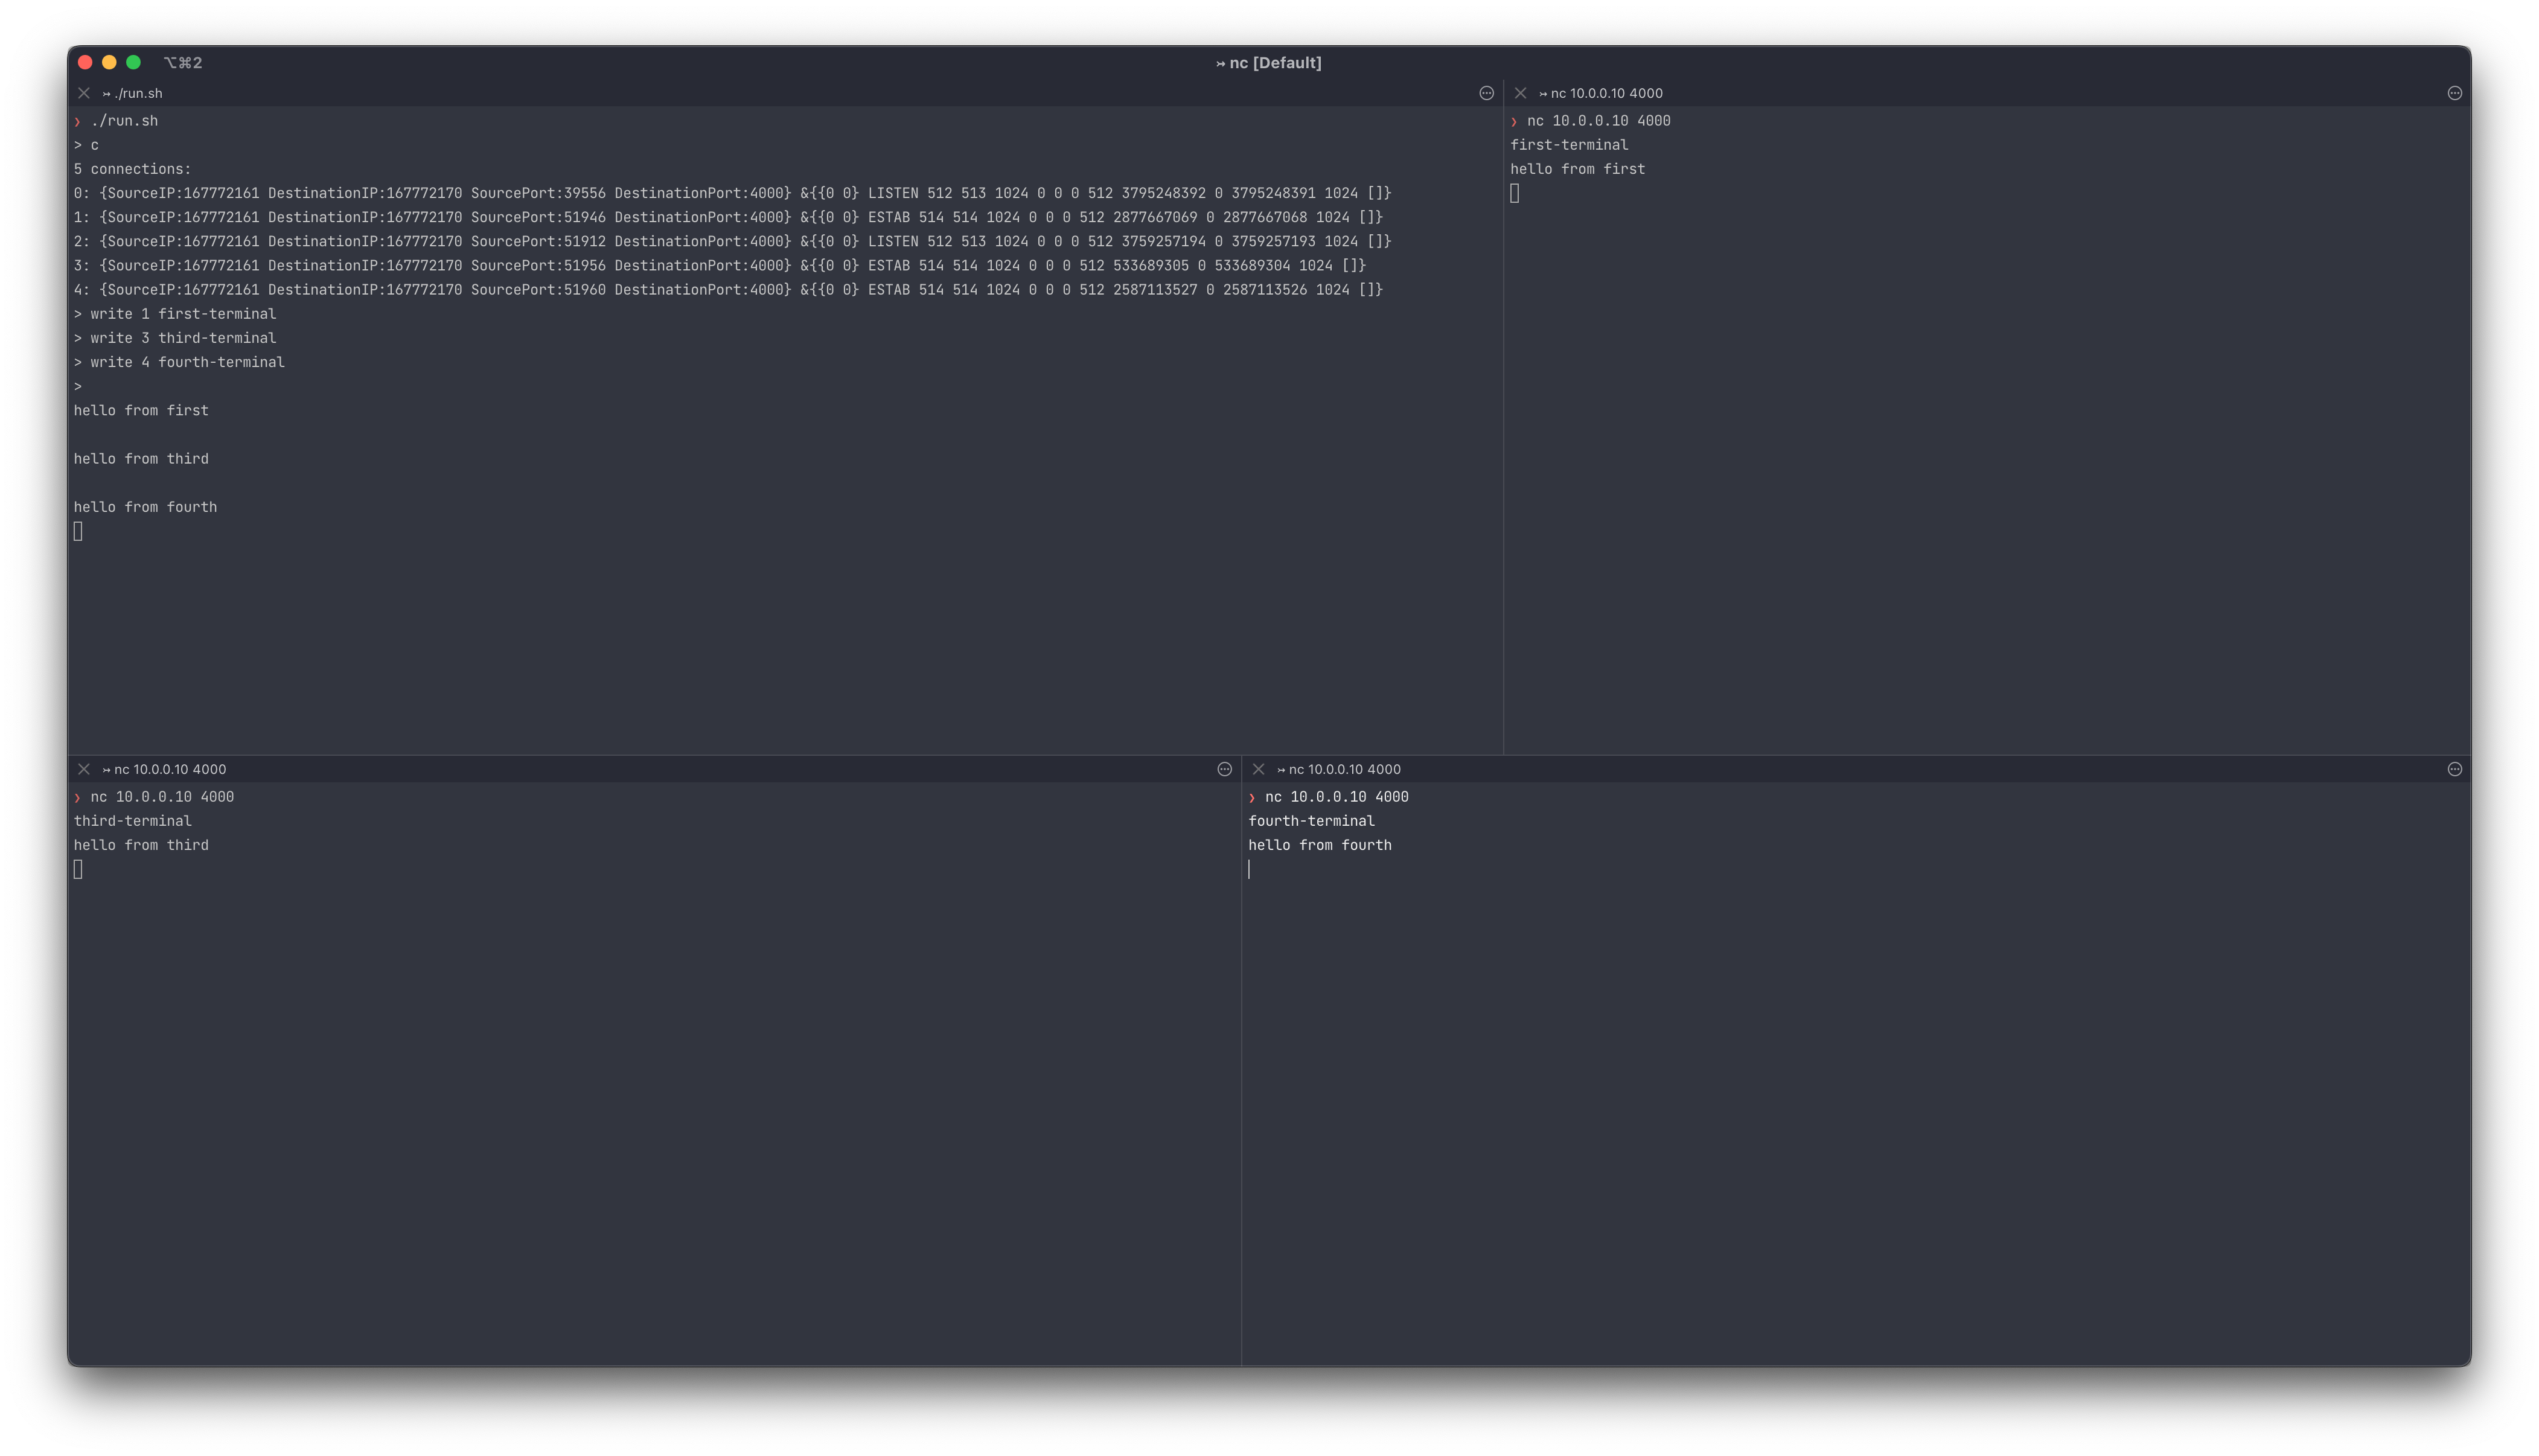The image size is (2539, 1456).
Task: Select the bottom-left nc 10.0.0.10 4000 title
Action: point(169,769)
